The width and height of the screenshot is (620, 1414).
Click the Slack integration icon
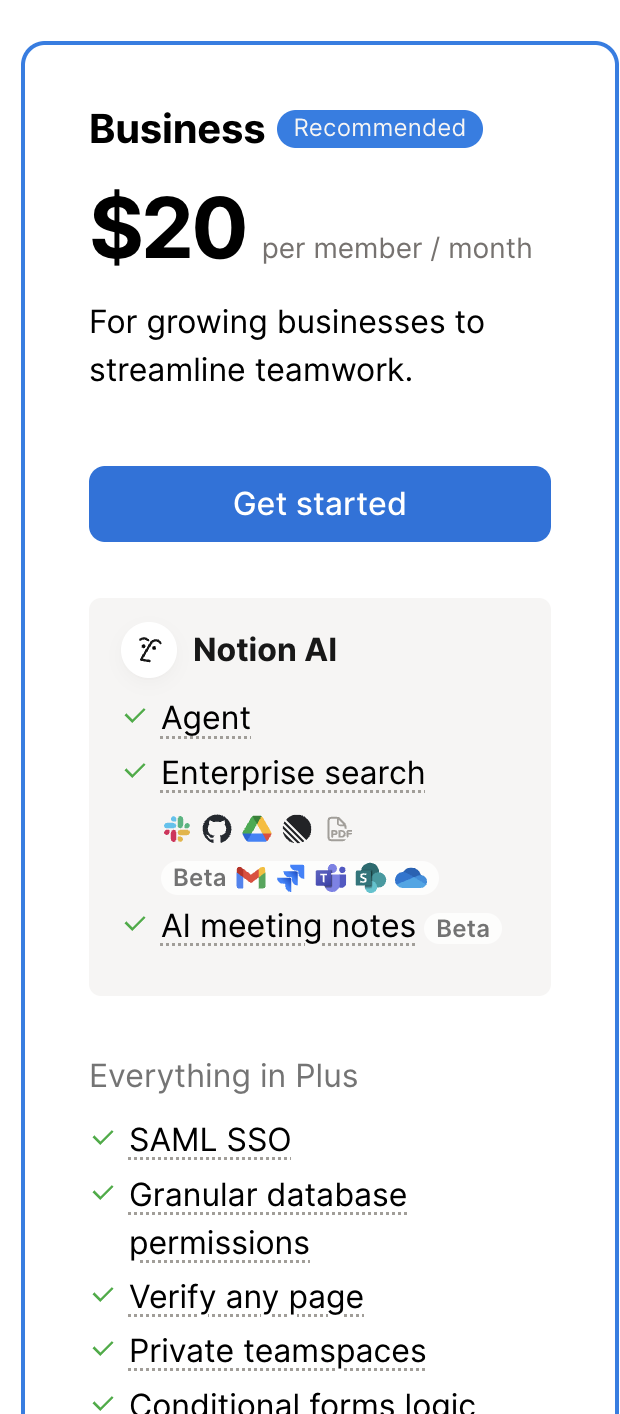(177, 829)
